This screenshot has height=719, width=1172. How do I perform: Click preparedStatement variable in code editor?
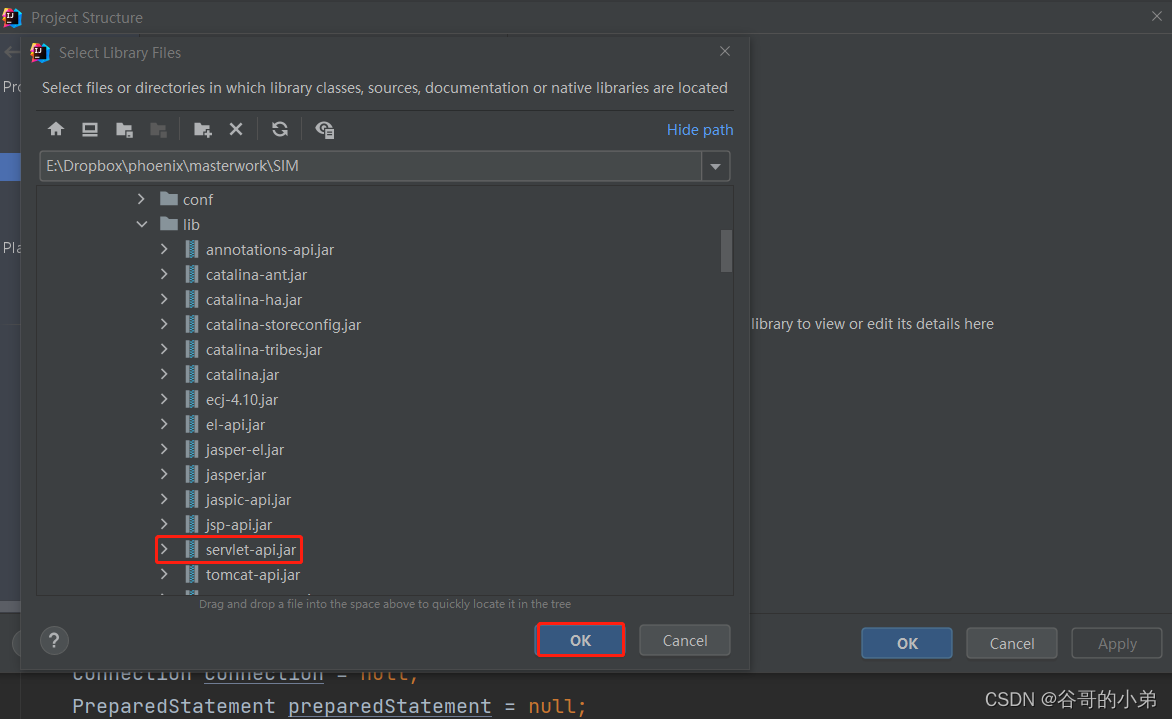389,706
